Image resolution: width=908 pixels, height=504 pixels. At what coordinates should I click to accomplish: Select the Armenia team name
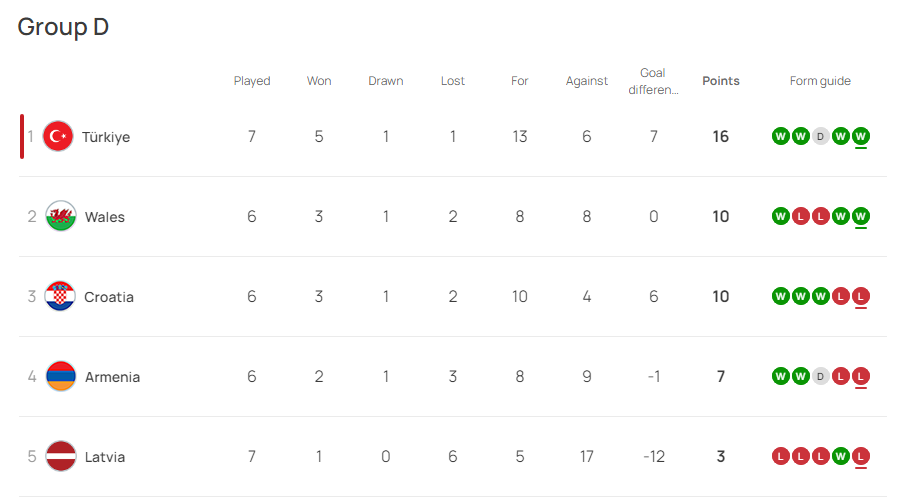pos(112,377)
